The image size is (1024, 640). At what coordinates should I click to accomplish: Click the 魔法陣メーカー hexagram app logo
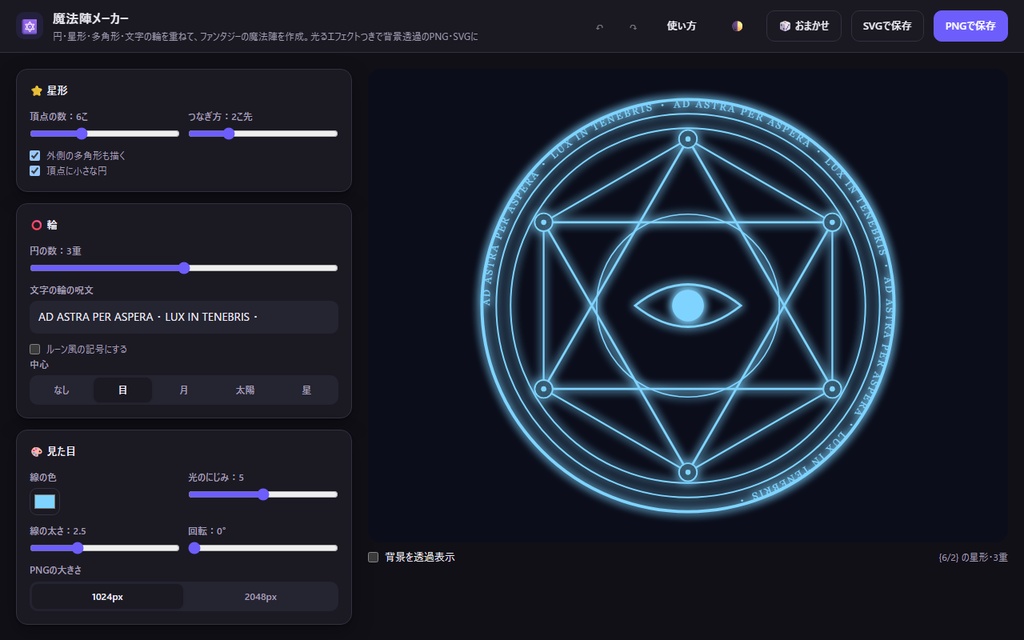29,26
